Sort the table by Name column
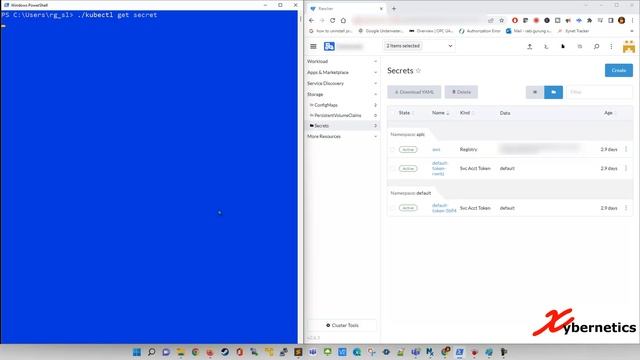Viewport: 640px width, 360px height. pyautogui.click(x=440, y=113)
